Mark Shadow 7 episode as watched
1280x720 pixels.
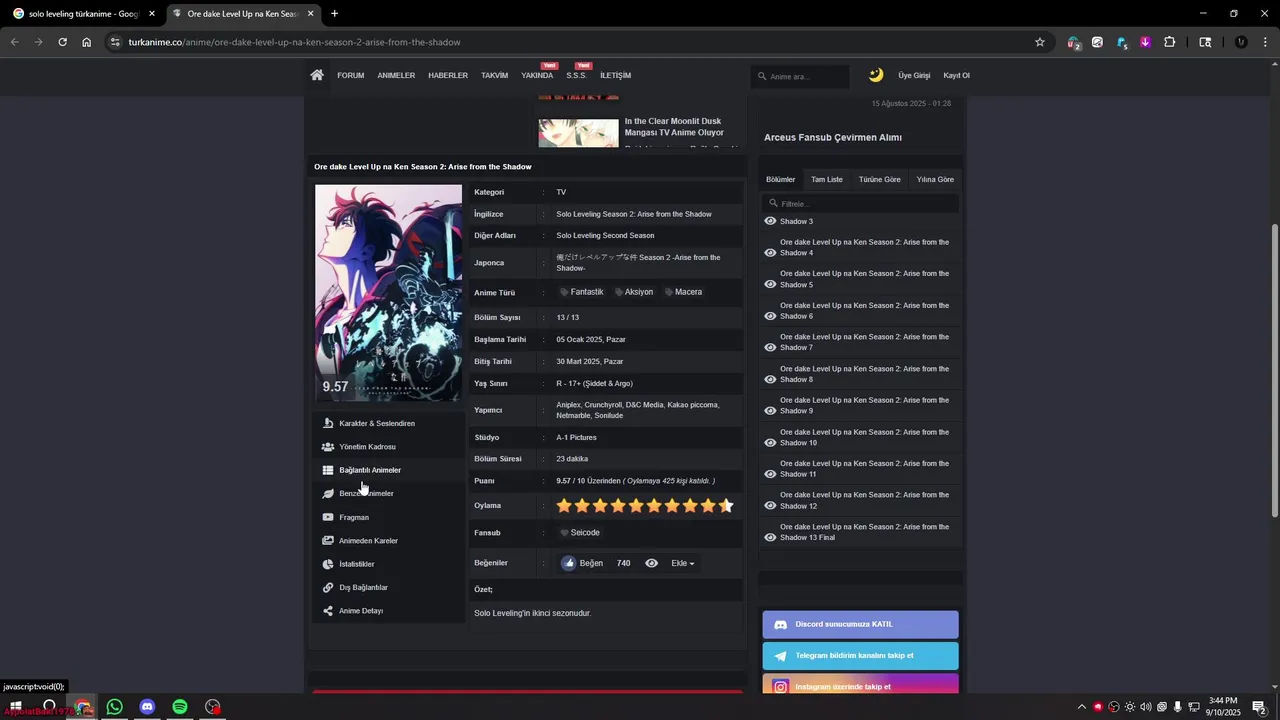[x=770, y=347]
